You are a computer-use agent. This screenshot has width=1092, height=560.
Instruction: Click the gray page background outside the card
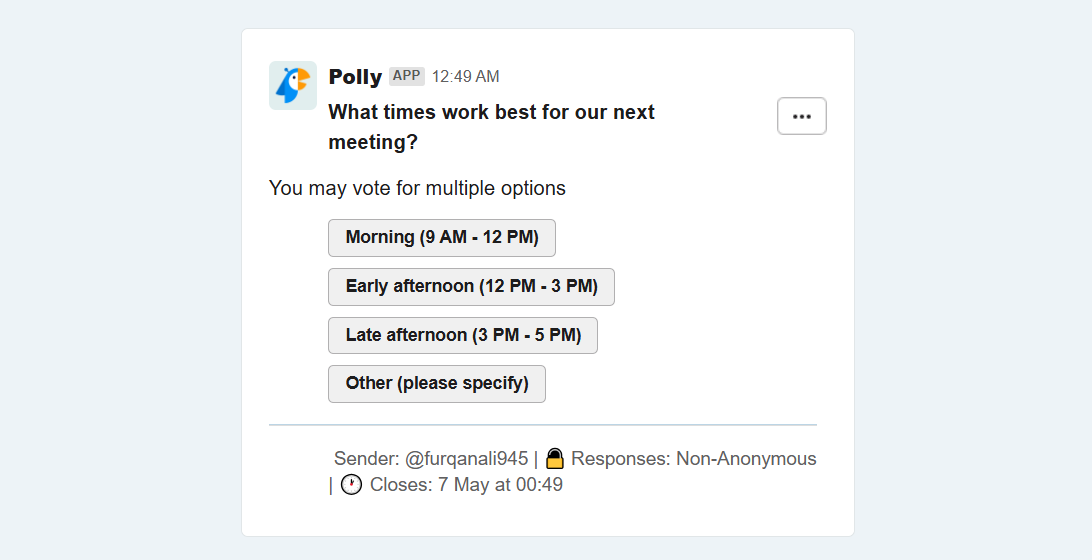(118, 279)
